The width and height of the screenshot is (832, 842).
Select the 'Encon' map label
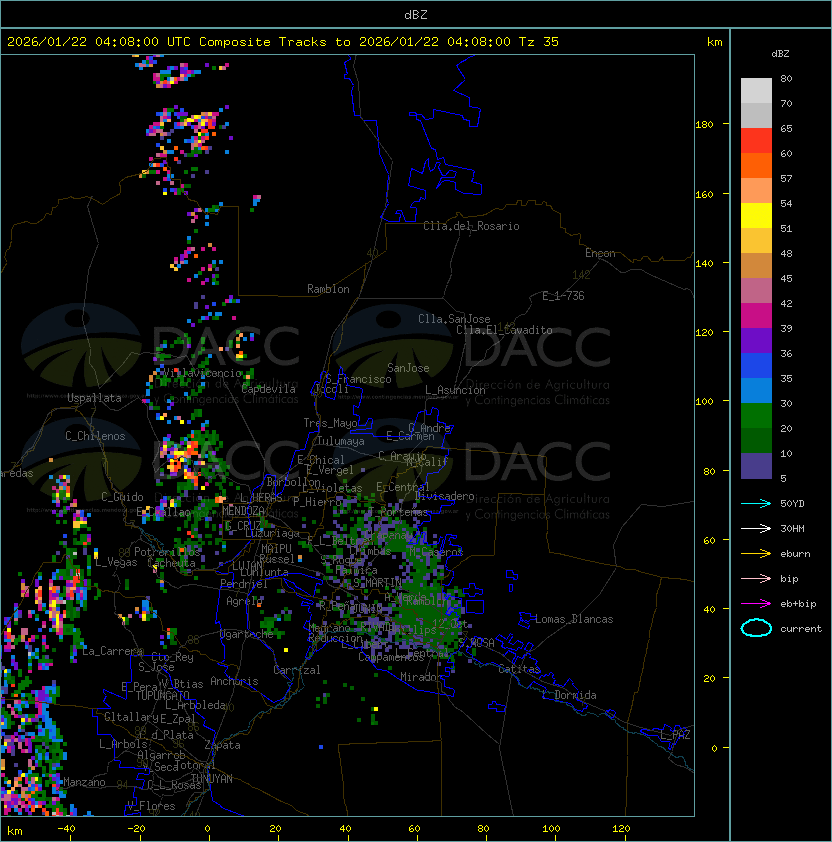[600, 253]
